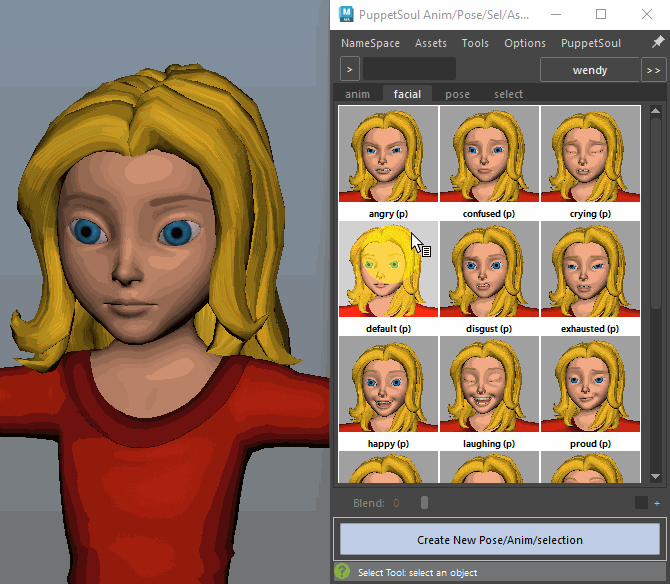Click the dark path input field
The height and width of the screenshot is (584, 670).
click(409, 69)
